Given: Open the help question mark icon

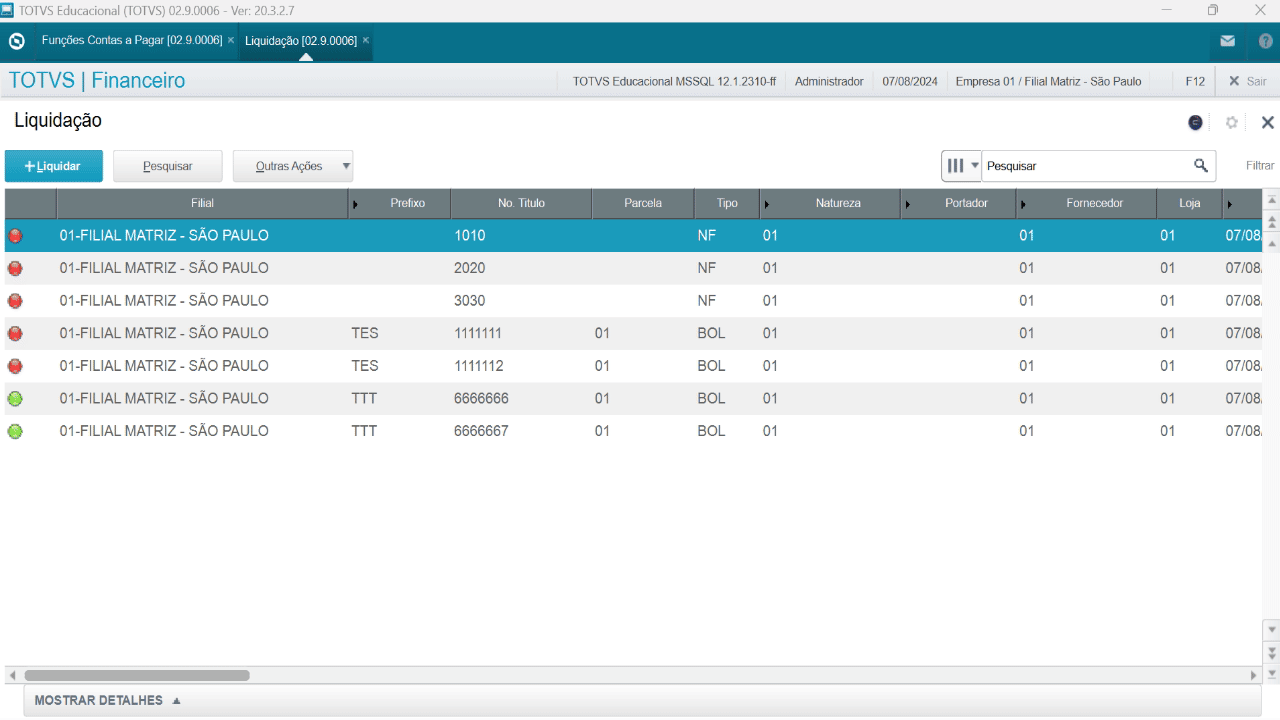Looking at the screenshot, I should tap(1265, 41).
